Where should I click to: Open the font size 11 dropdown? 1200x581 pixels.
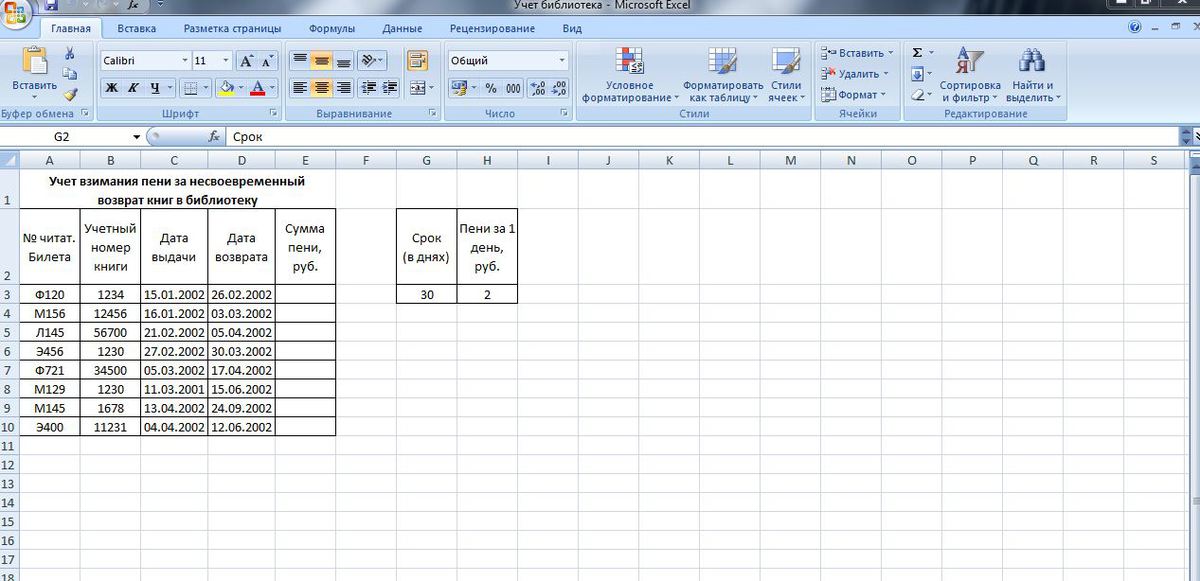click(x=225, y=61)
